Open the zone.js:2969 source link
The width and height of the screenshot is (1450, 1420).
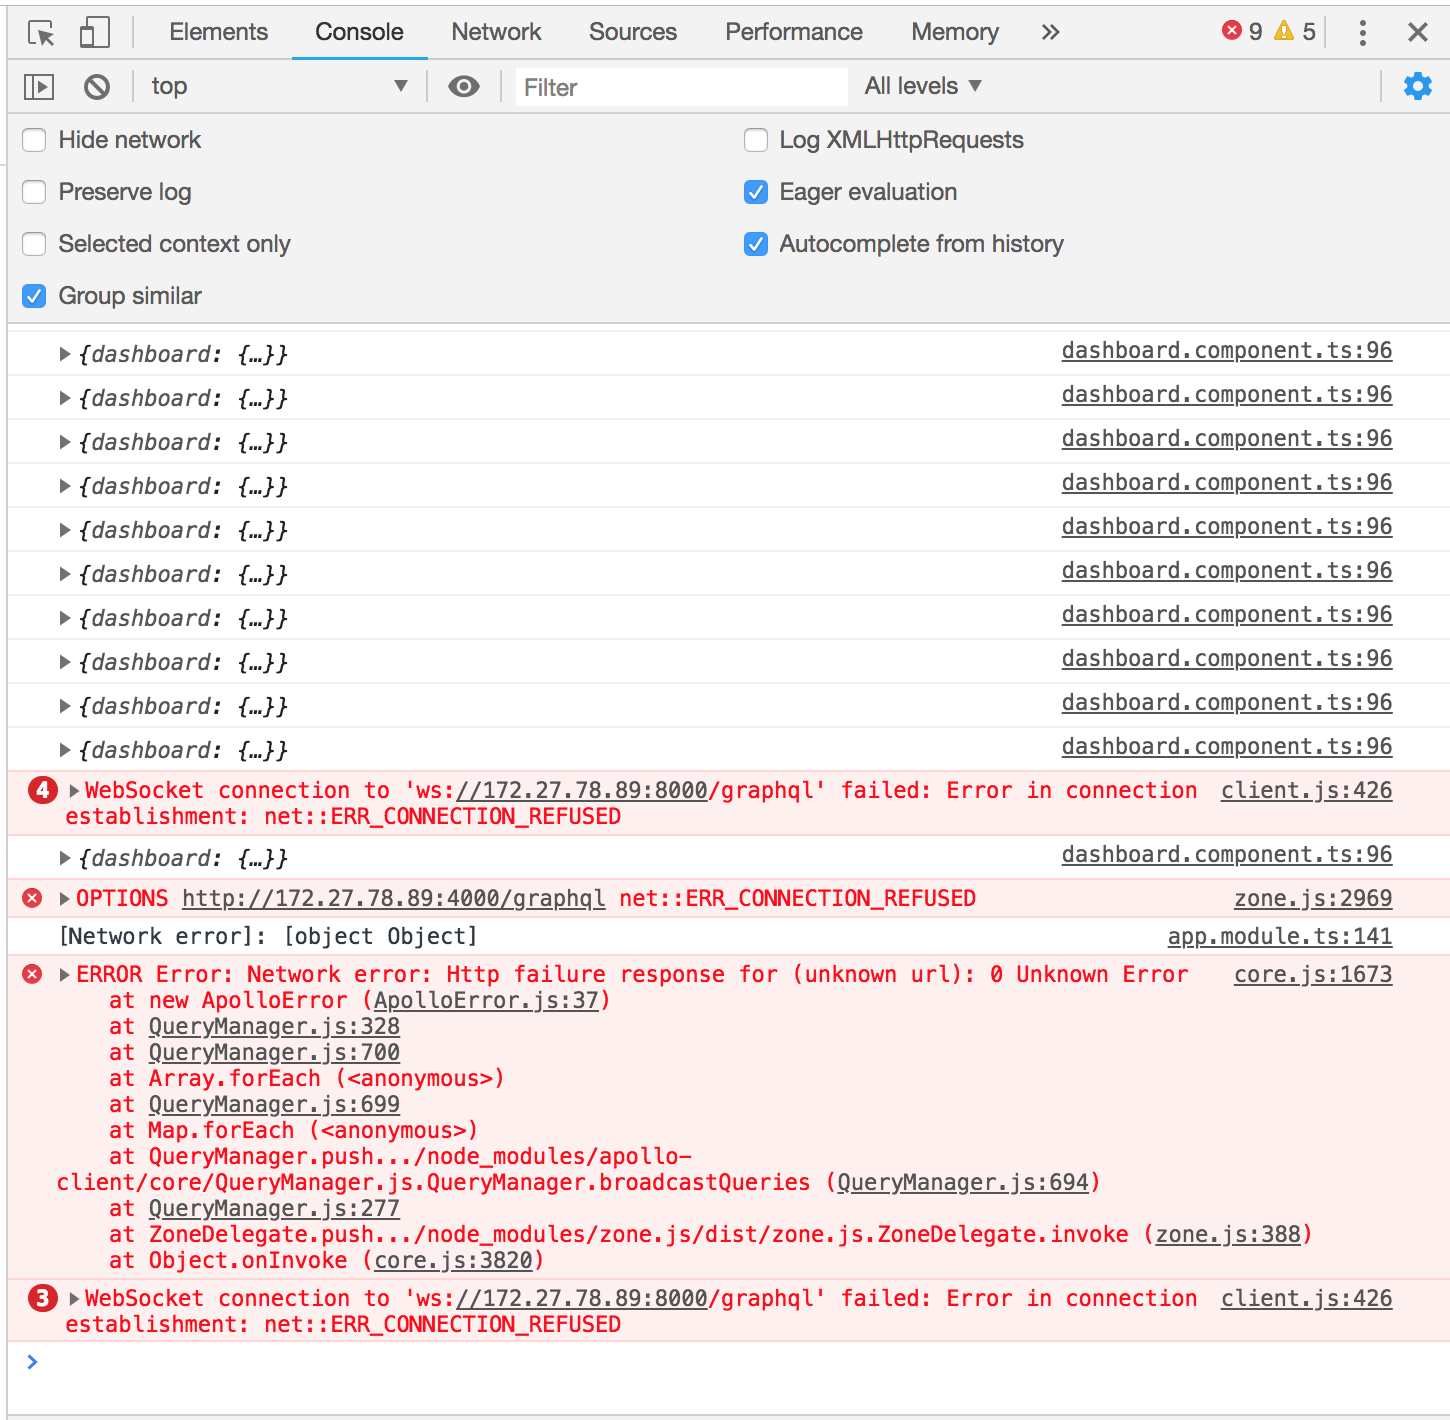(1313, 899)
